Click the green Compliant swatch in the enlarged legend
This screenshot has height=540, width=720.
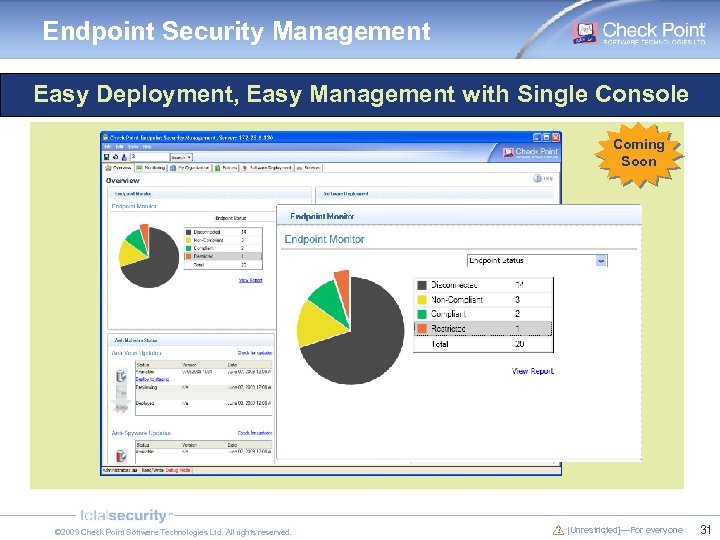pyautogui.click(x=422, y=314)
